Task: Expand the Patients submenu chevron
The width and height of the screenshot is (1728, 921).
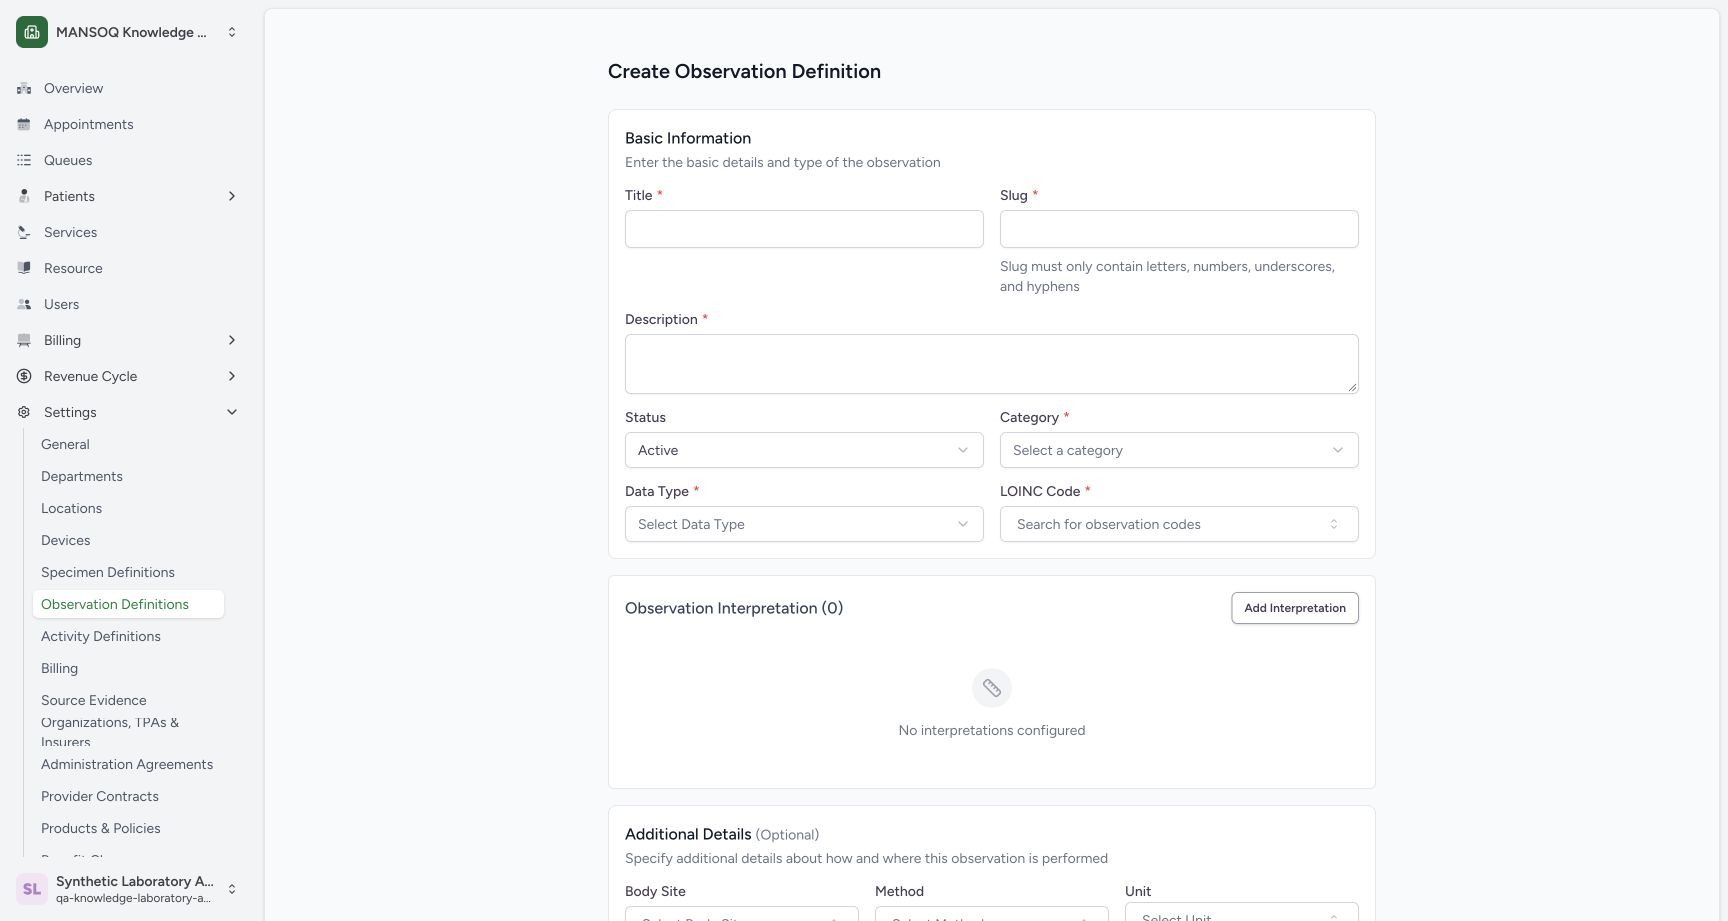Action: coord(232,196)
